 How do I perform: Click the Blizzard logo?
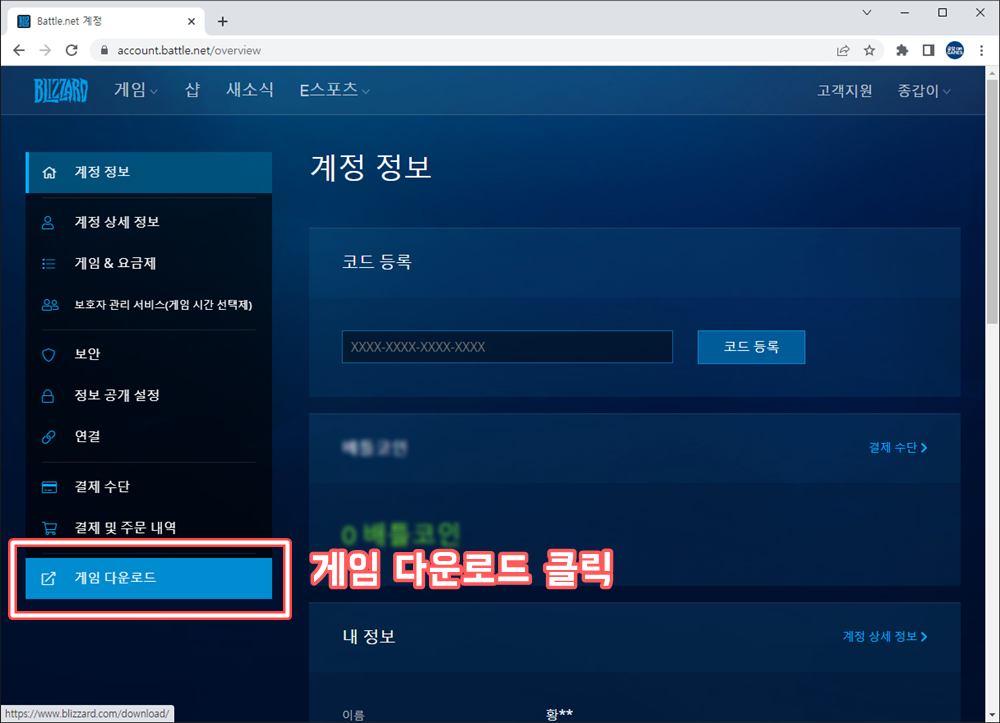pos(61,91)
